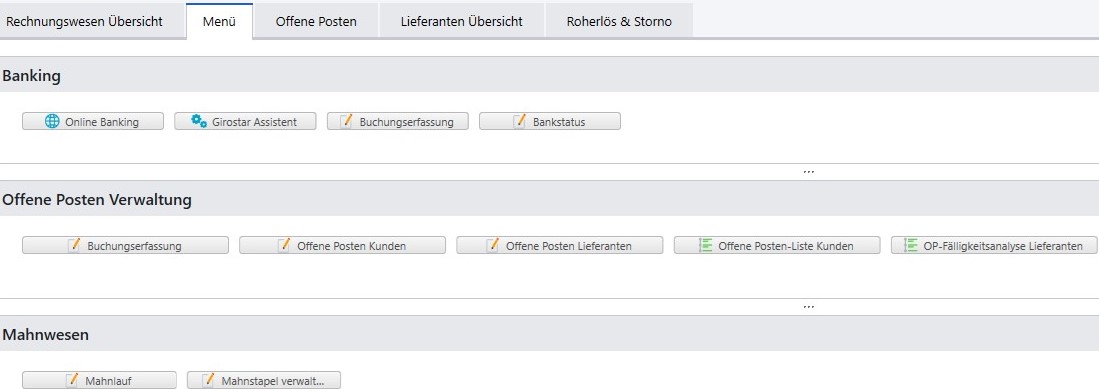Click the Mahnwesen section header
The width and height of the screenshot is (1099, 389).
pos(550,335)
